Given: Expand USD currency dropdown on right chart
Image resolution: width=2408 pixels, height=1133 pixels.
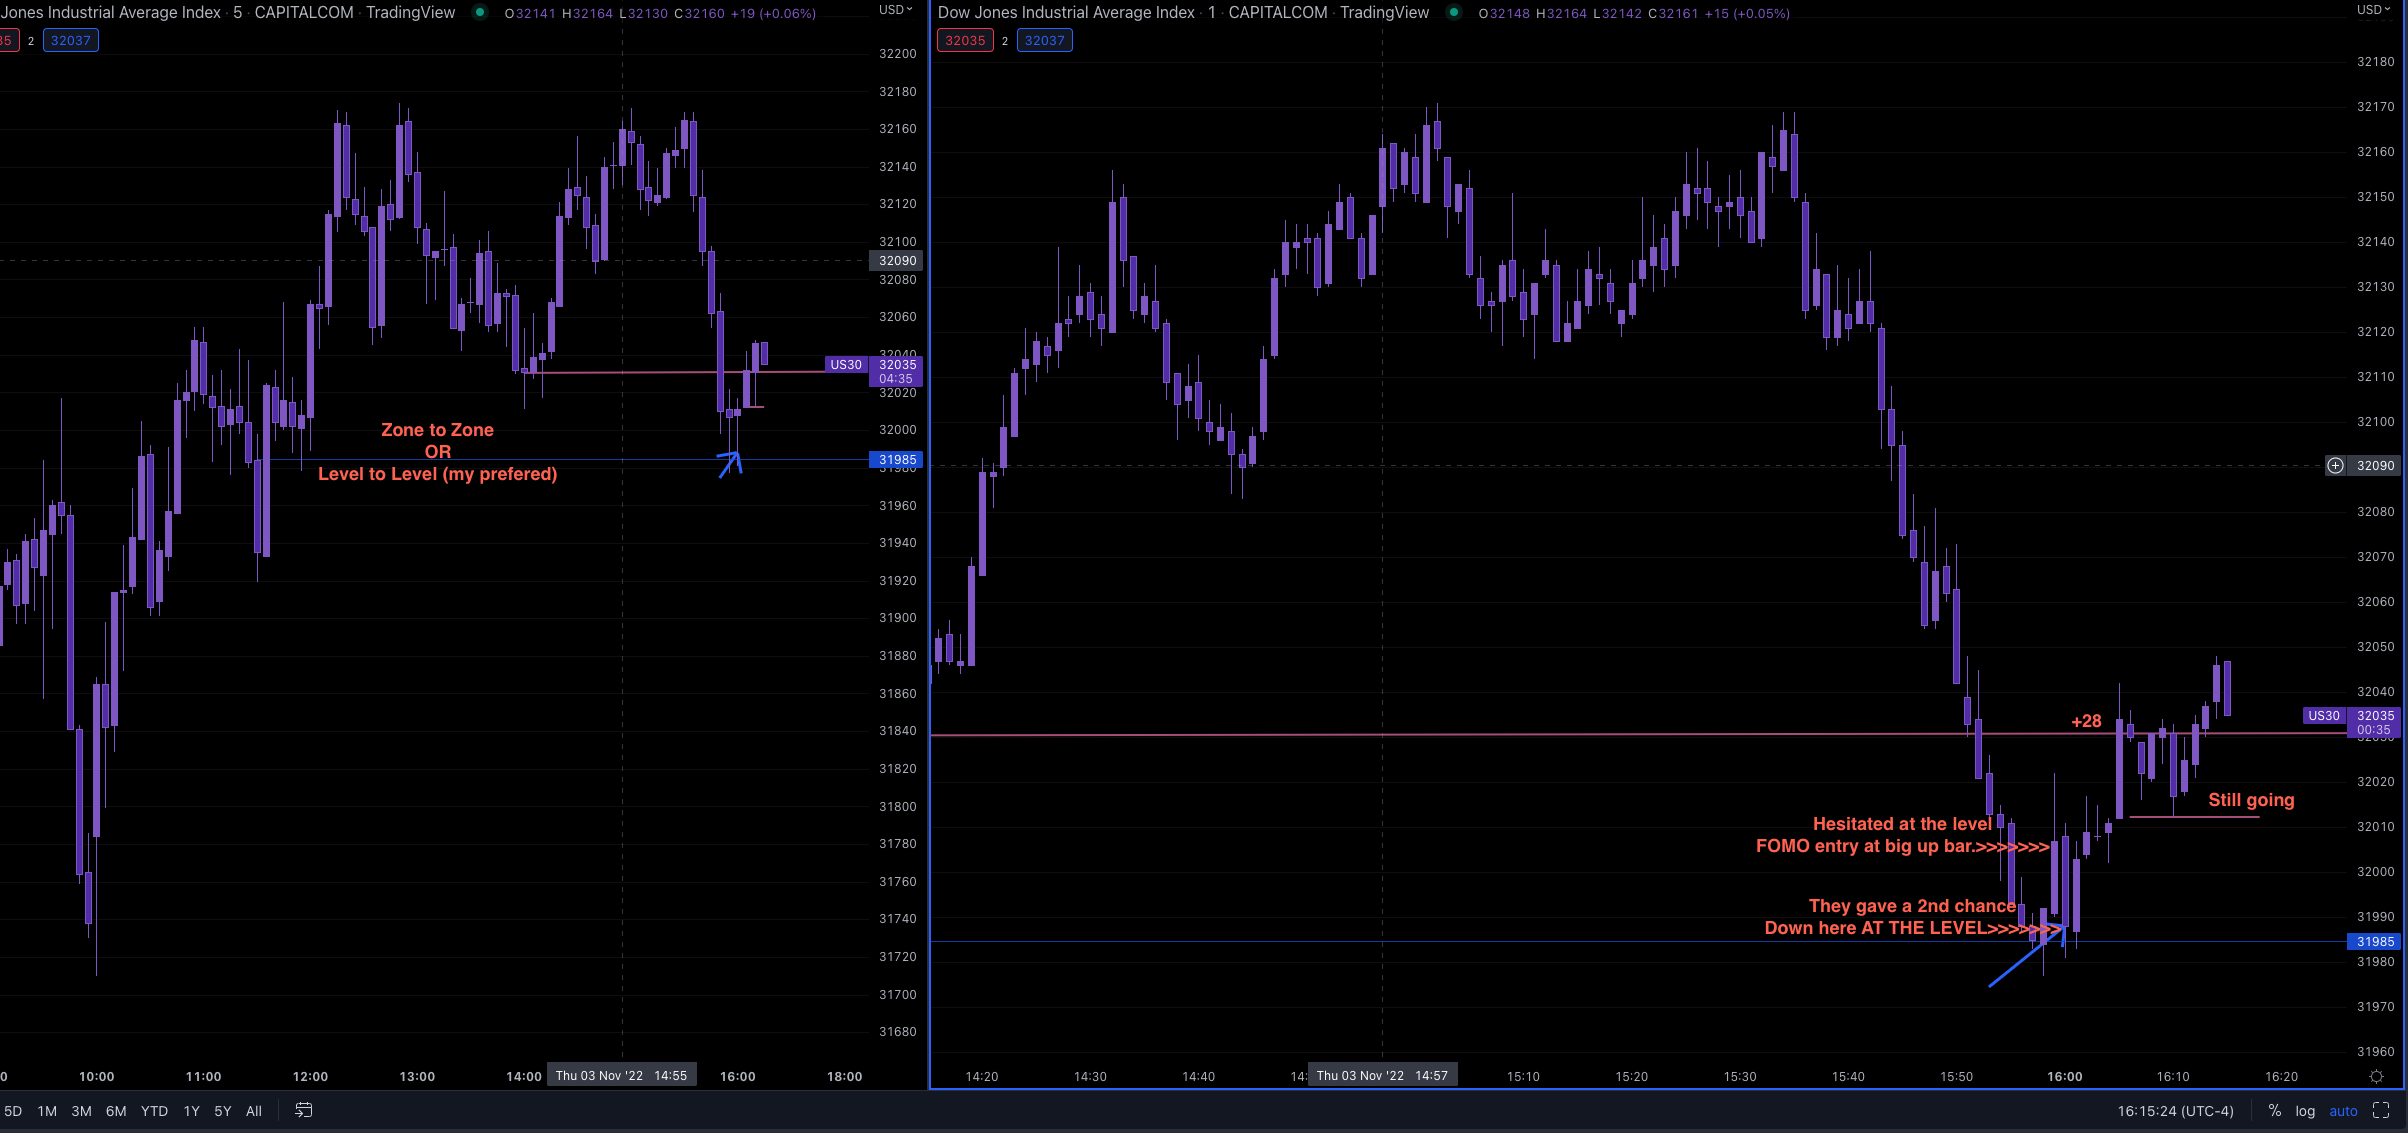Looking at the screenshot, I should click(2374, 10).
